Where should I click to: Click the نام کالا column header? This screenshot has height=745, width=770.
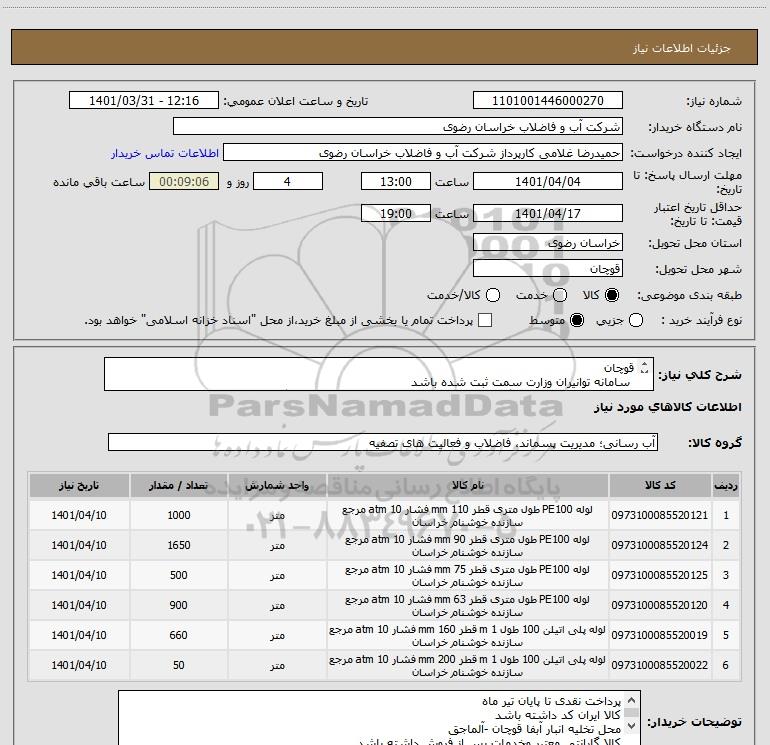468,485
